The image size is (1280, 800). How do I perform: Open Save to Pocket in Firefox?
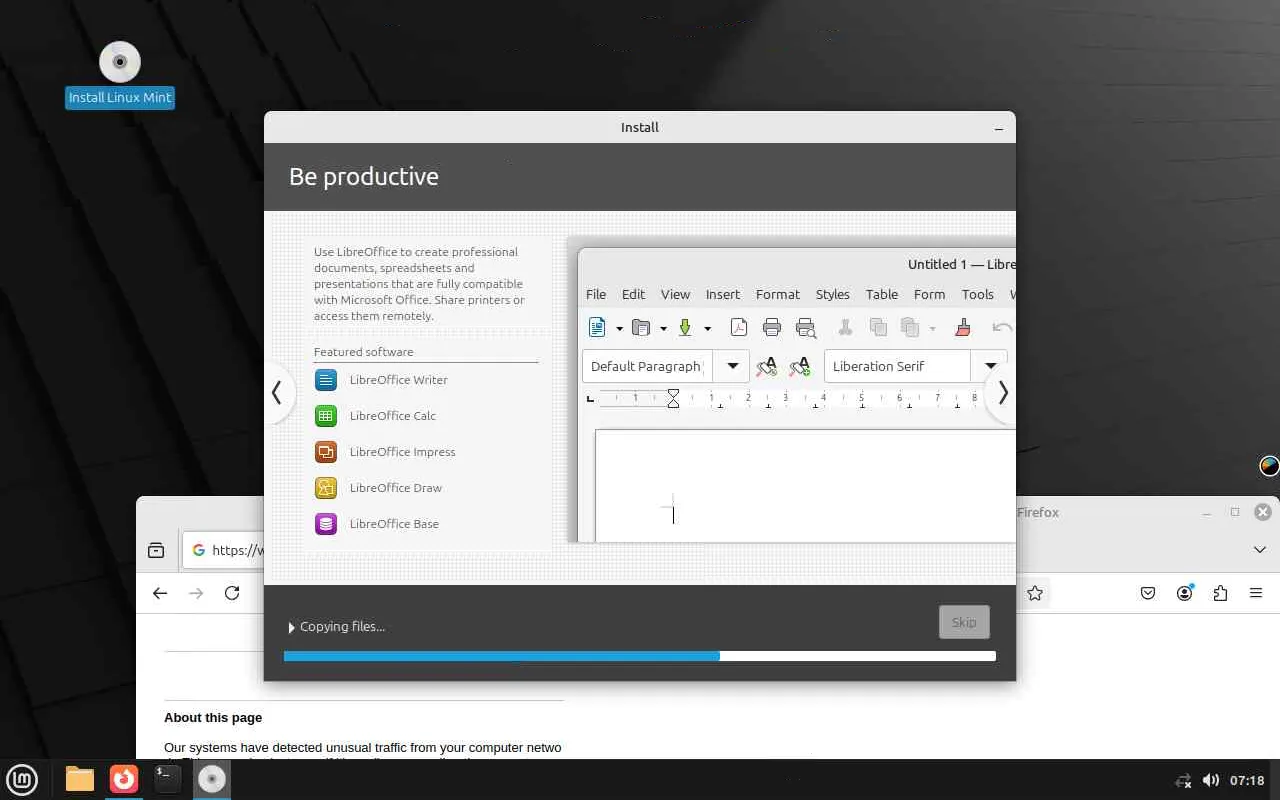(1148, 593)
